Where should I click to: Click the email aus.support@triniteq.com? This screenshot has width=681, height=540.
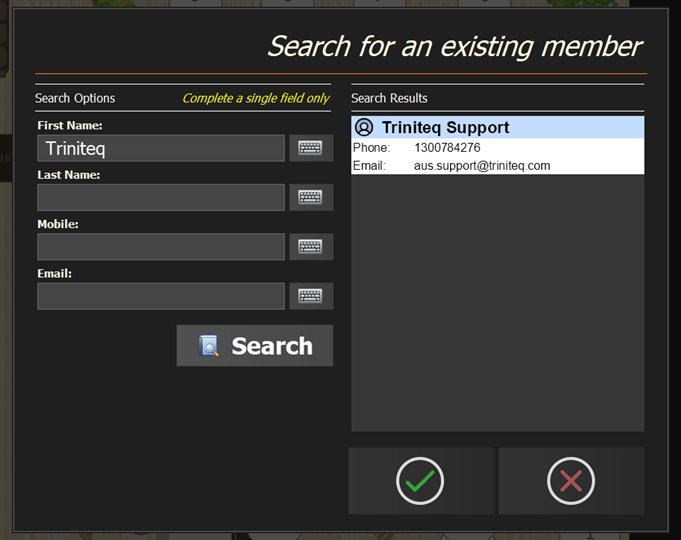(x=482, y=166)
